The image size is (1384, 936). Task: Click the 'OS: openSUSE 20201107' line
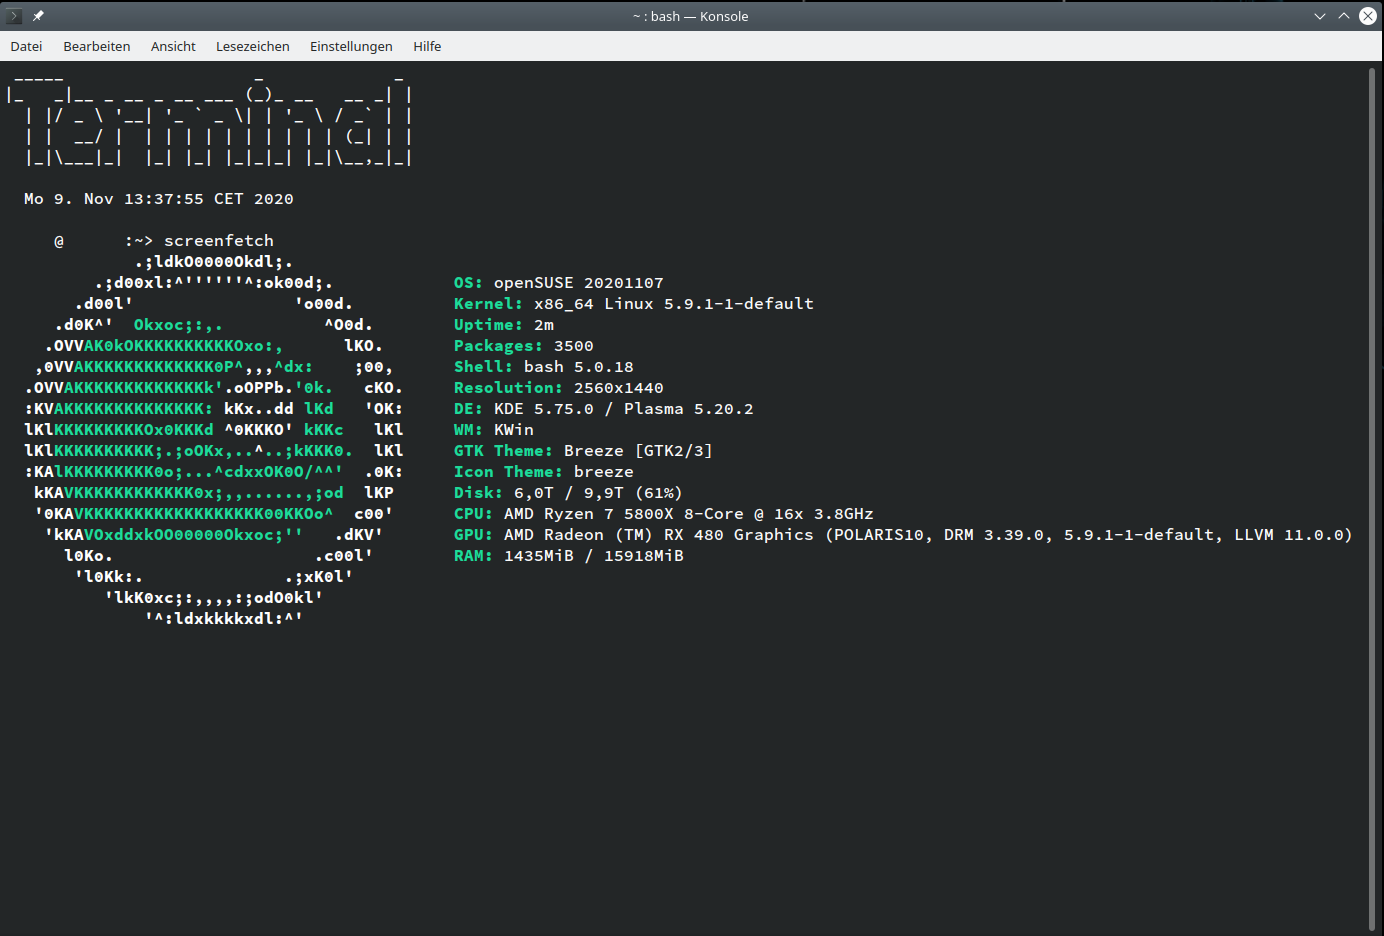[x=559, y=283]
